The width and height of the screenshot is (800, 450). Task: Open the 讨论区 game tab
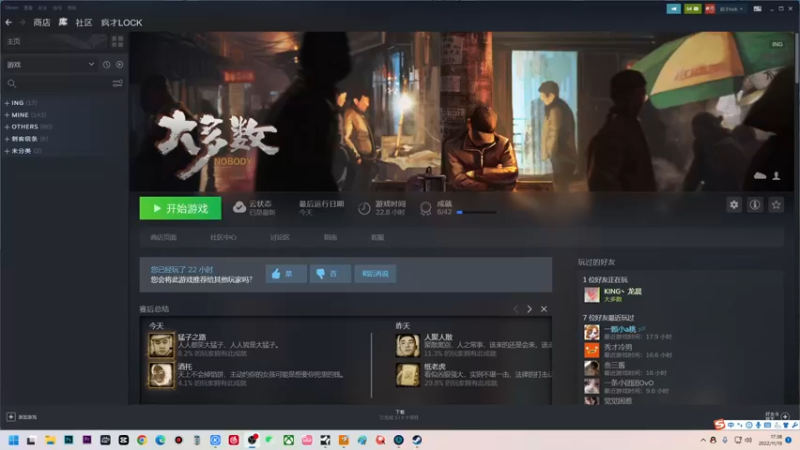pos(280,237)
